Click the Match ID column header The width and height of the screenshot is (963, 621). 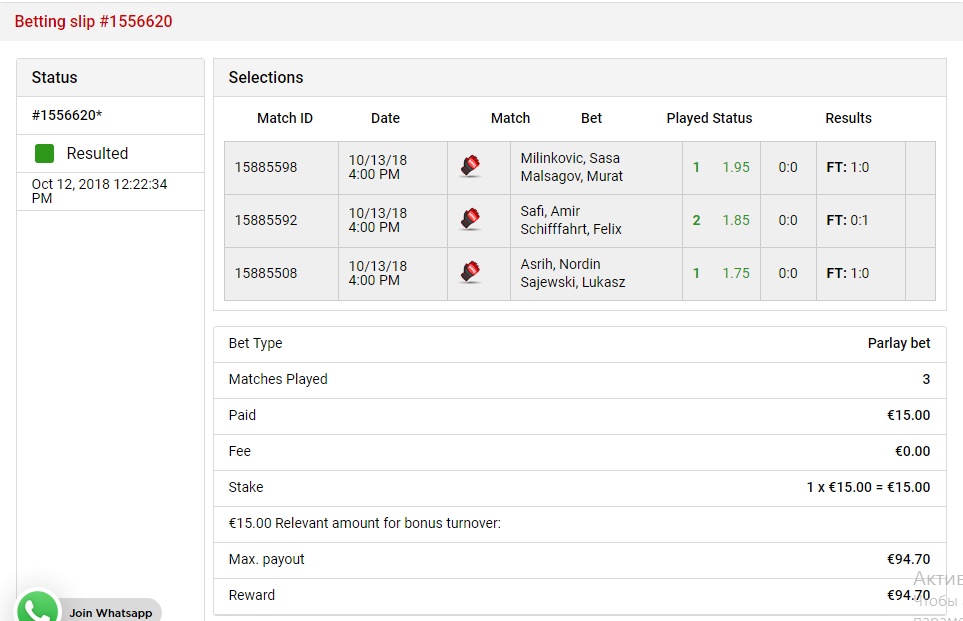click(x=285, y=118)
